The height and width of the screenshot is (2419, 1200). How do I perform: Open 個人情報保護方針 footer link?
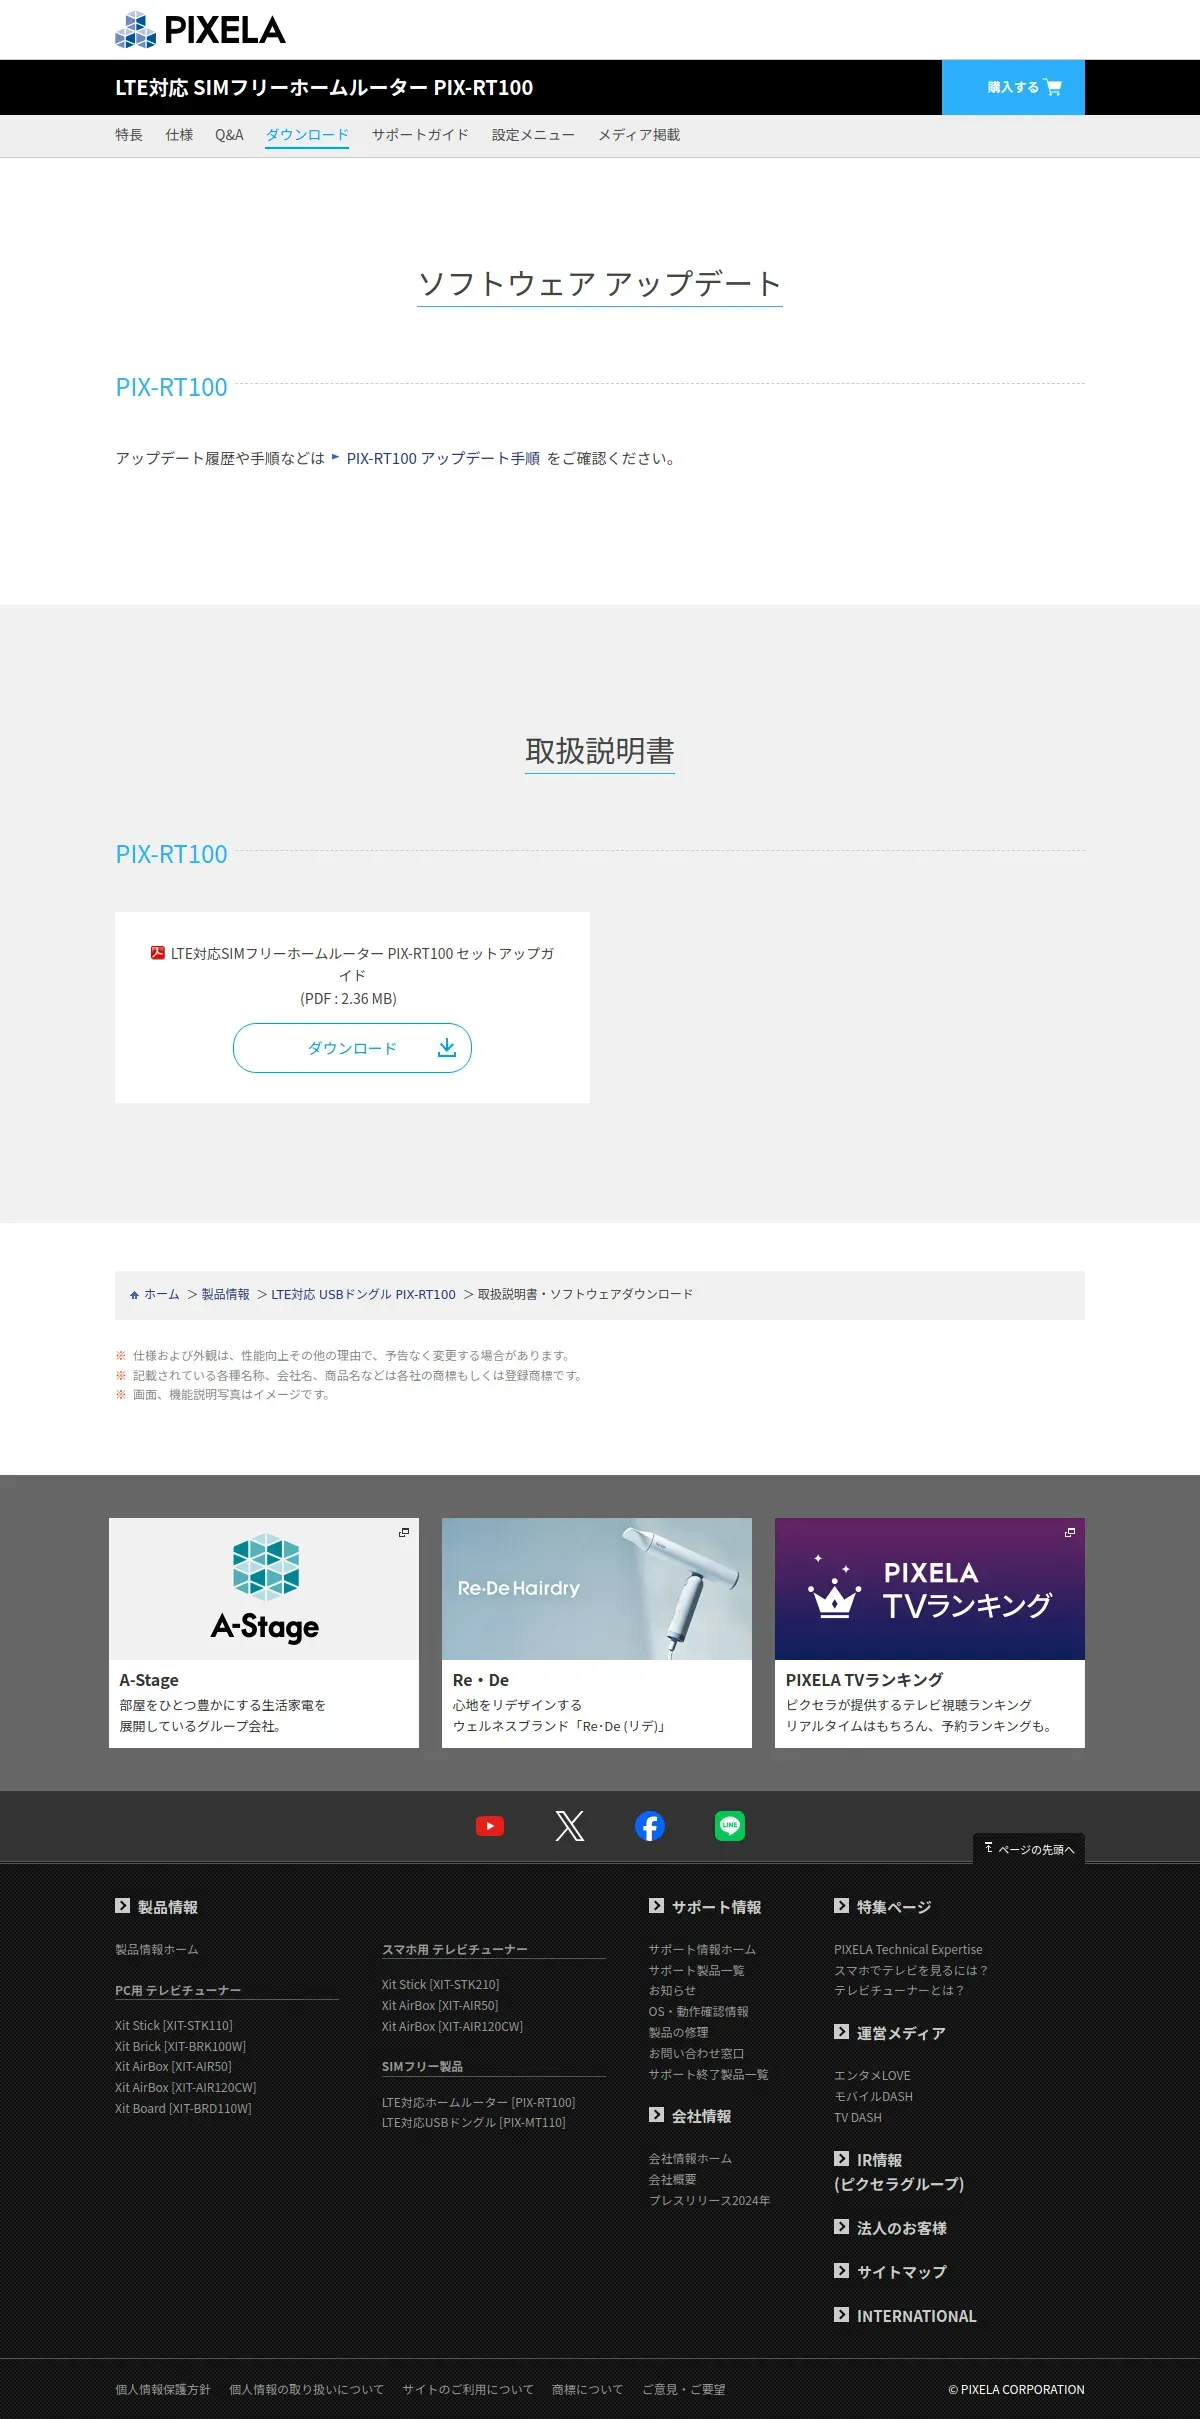[x=163, y=2389]
